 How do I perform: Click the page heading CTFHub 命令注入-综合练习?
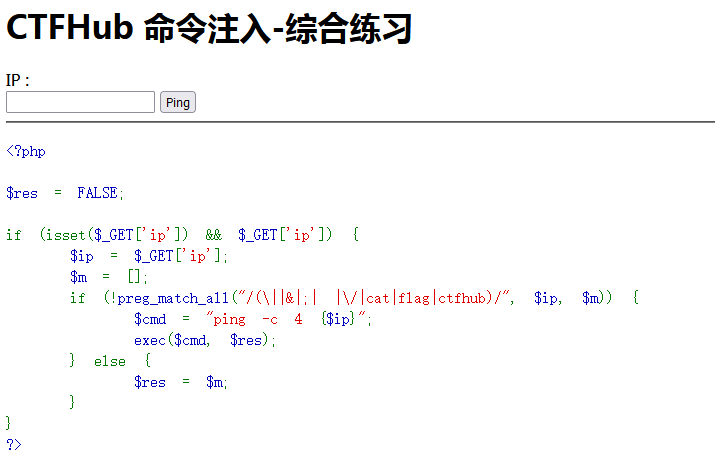pos(209,28)
